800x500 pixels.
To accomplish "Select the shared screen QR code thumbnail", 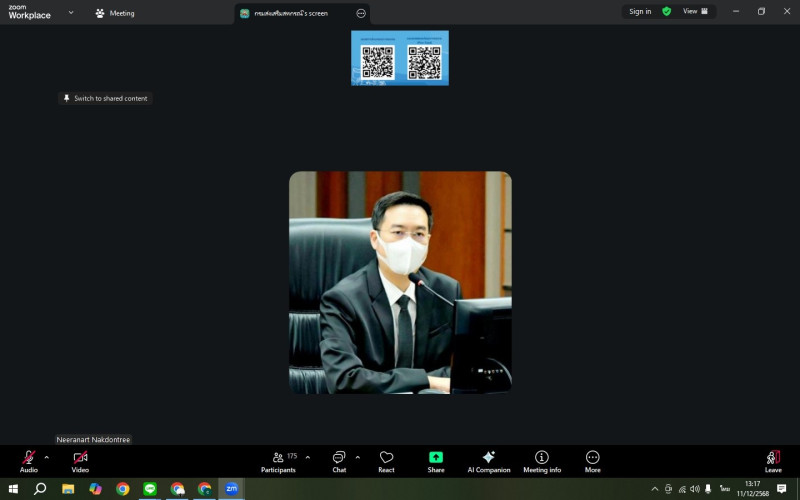I will (400, 58).
